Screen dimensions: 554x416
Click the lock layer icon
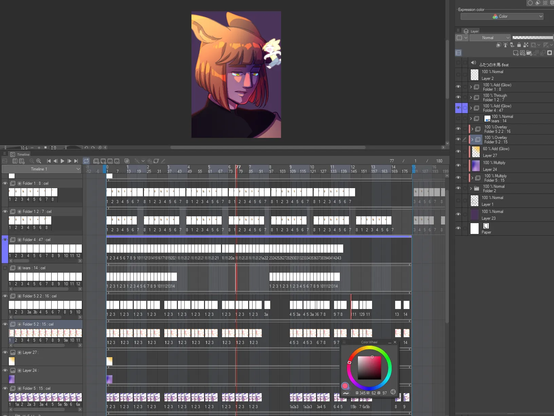519,45
